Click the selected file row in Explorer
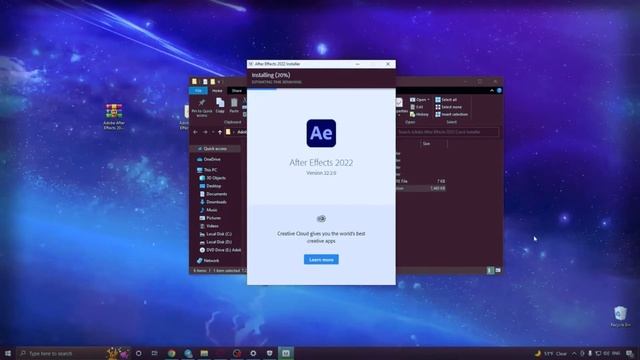 tap(420, 188)
